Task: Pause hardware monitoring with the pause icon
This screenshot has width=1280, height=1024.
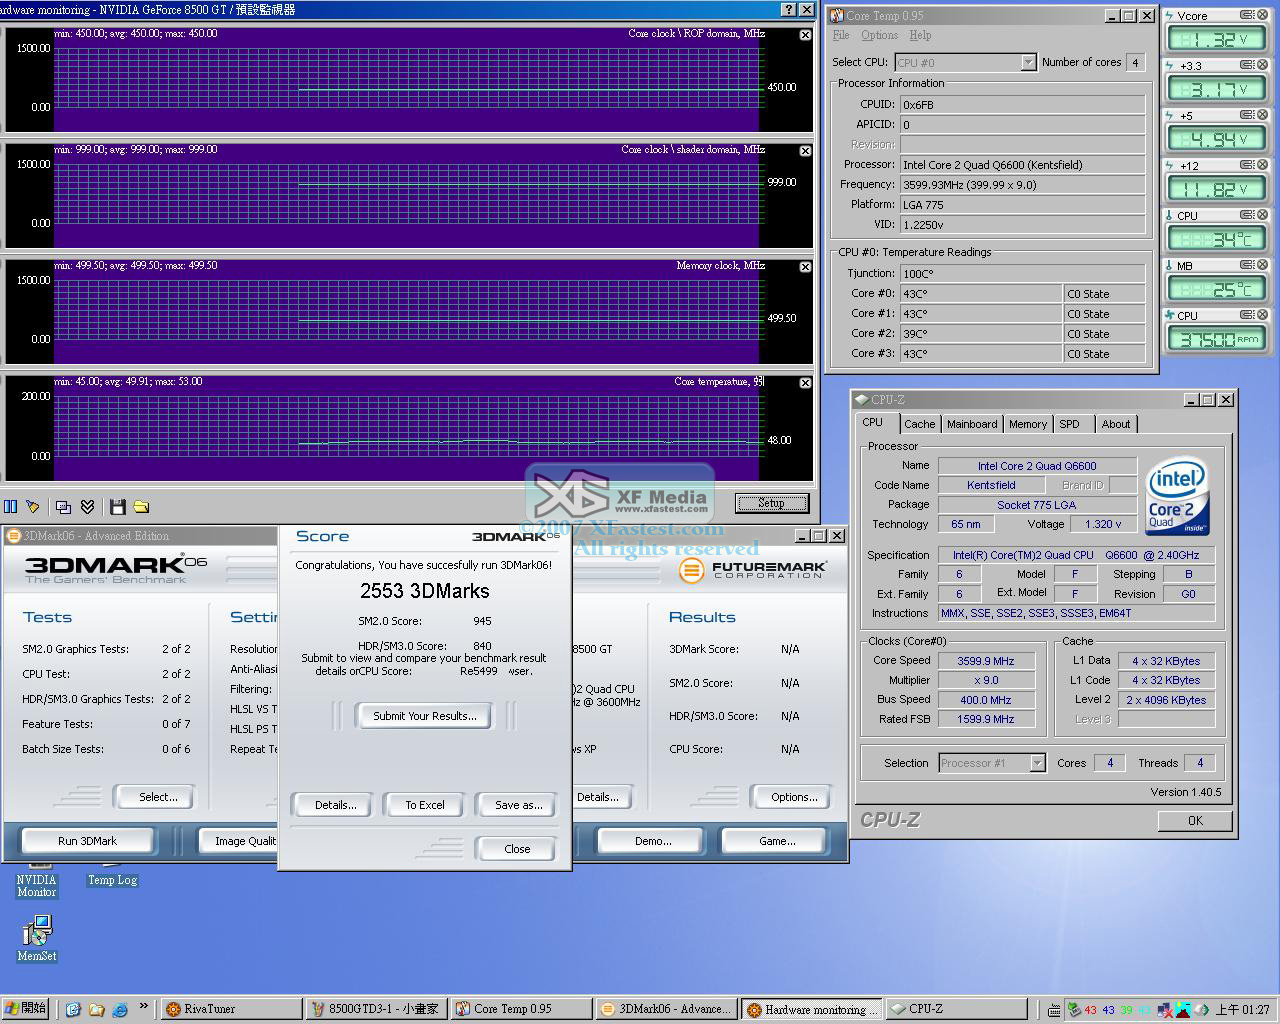Action: coord(11,507)
